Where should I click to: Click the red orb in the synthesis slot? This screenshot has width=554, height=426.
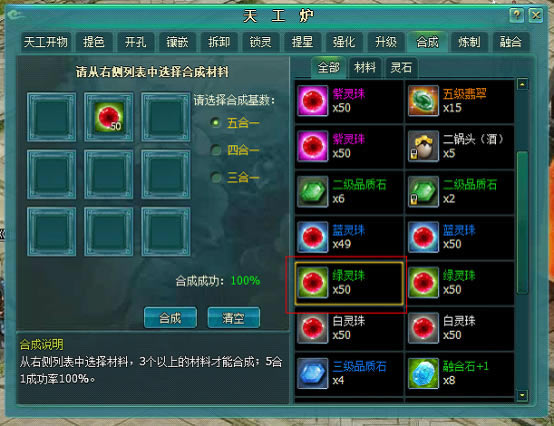pos(109,117)
